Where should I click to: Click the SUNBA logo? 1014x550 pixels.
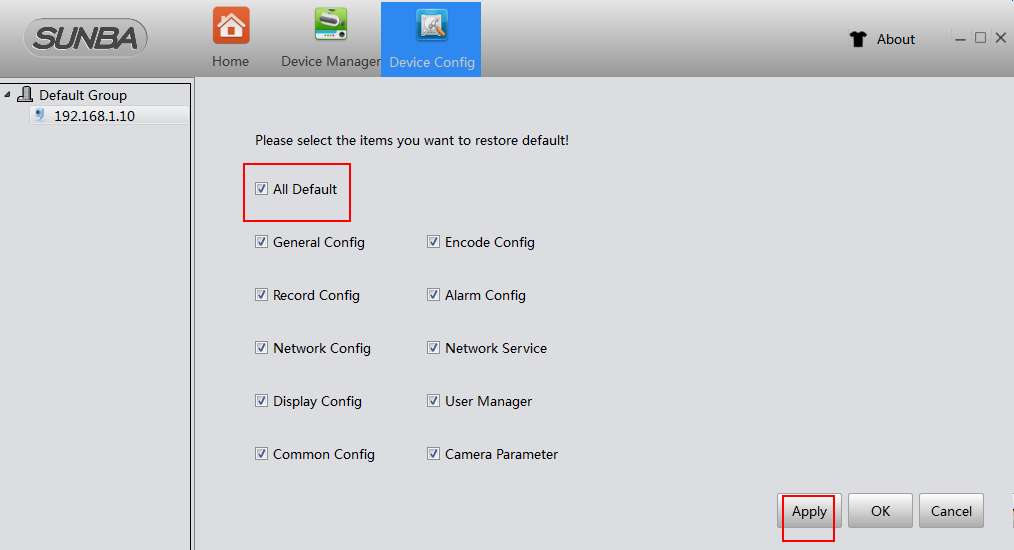(85, 38)
